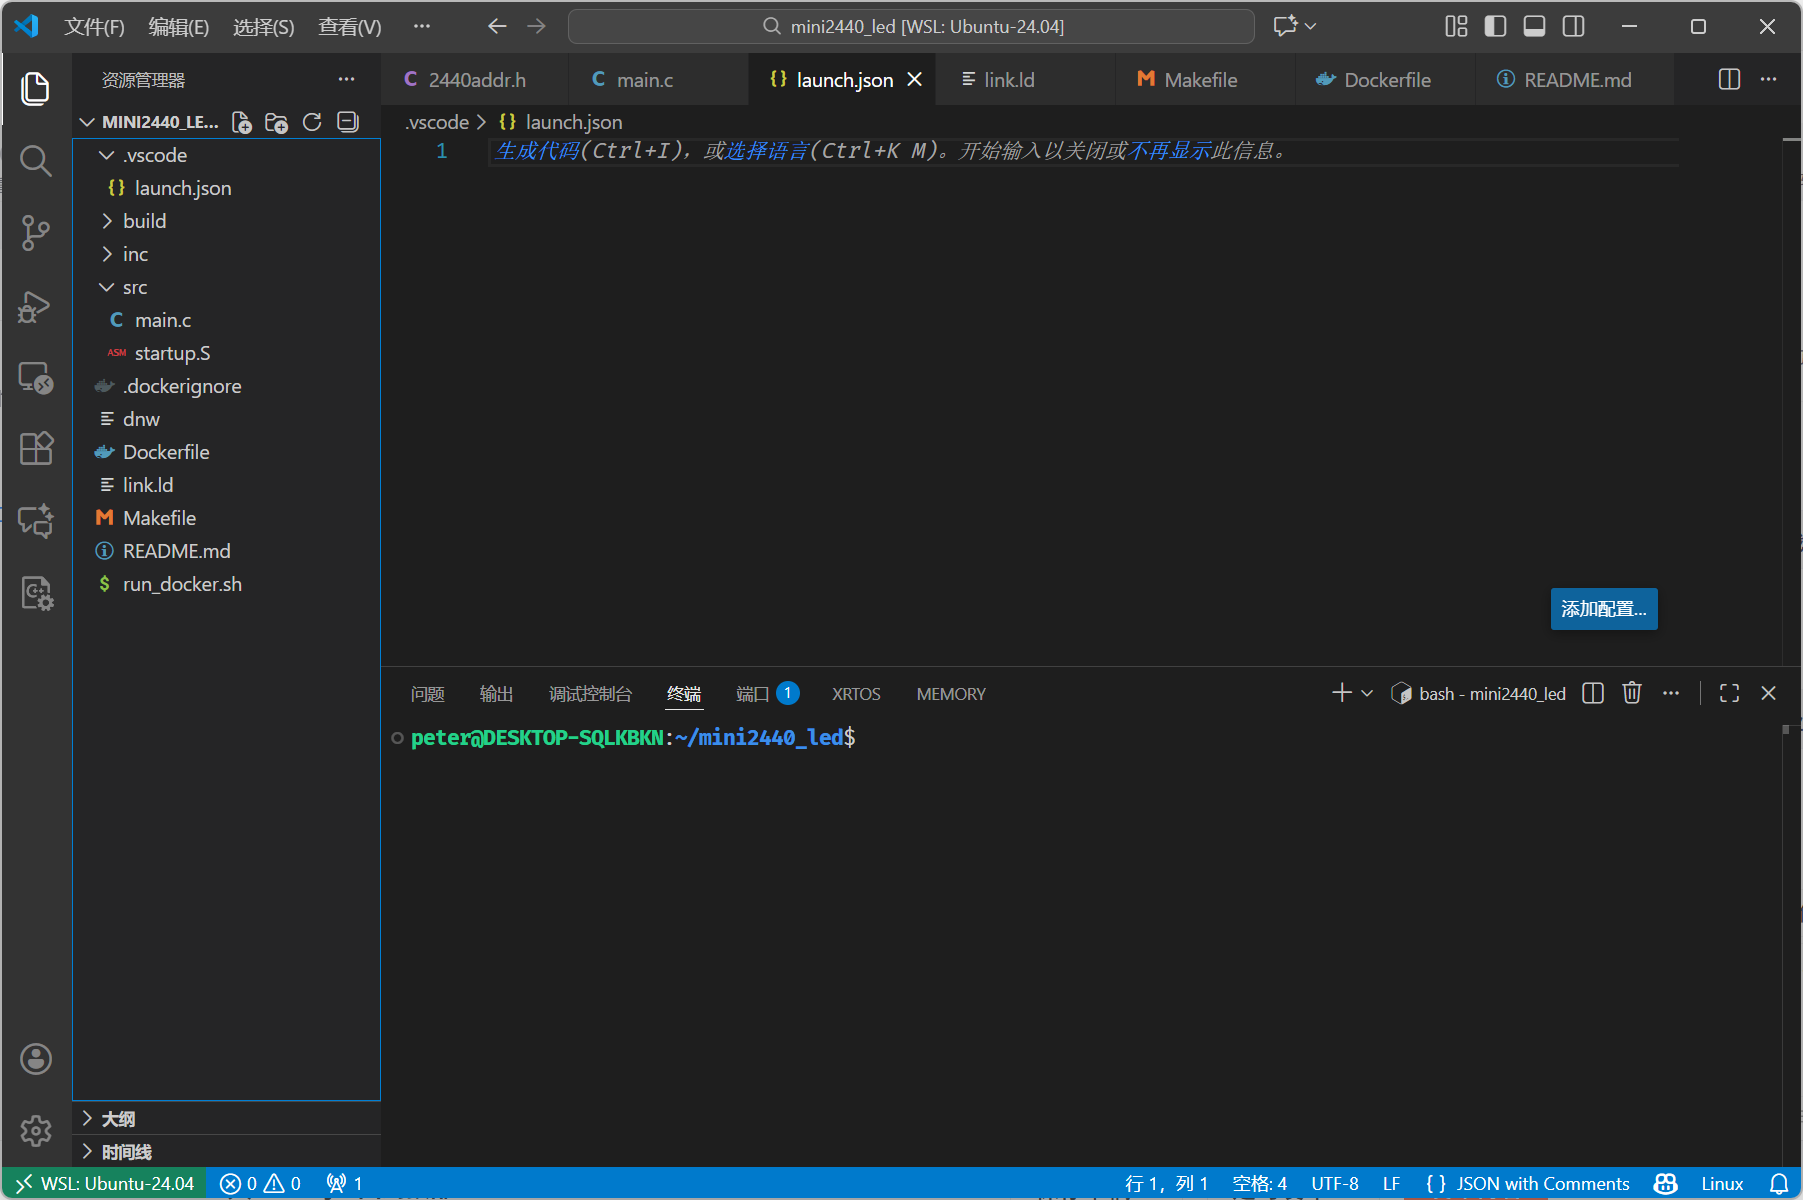Toggle the secondary sidebar
The width and height of the screenshot is (1803, 1200).
1572,26
